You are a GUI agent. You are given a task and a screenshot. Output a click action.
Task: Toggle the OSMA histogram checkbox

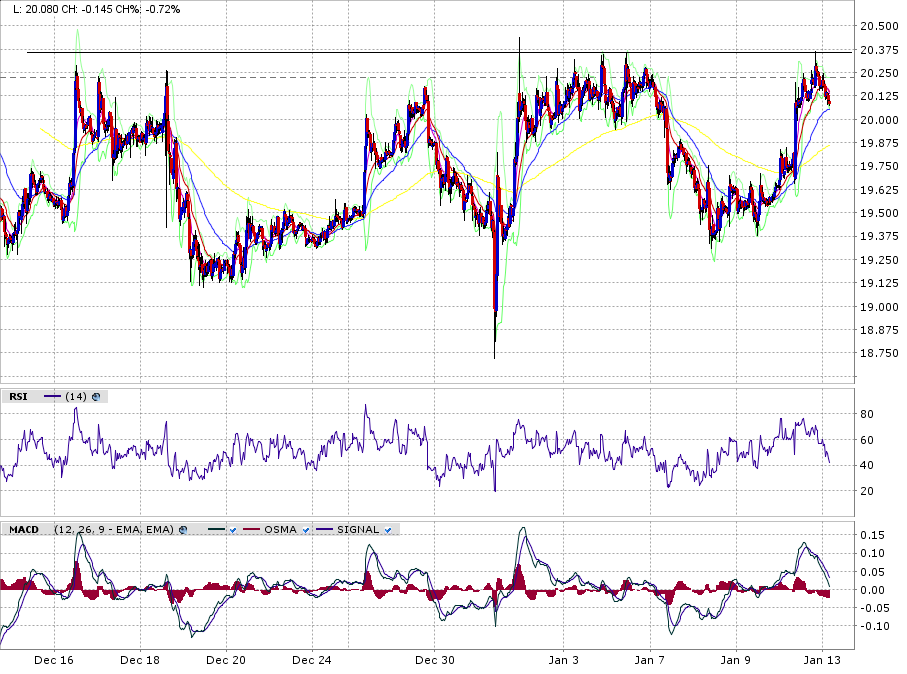click(306, 530)
